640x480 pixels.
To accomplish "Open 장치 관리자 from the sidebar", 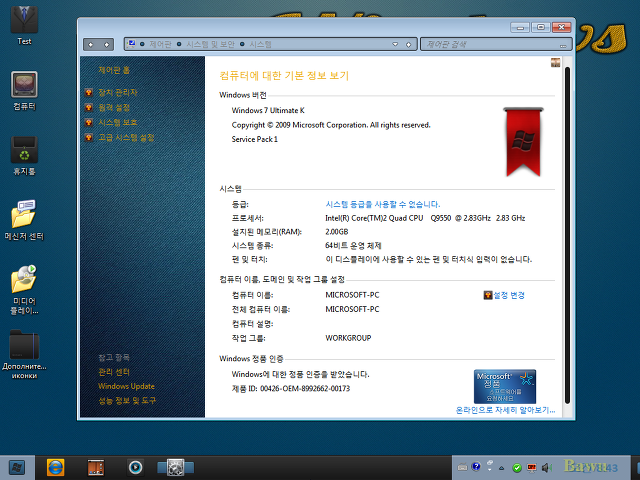I will point(118,93).
